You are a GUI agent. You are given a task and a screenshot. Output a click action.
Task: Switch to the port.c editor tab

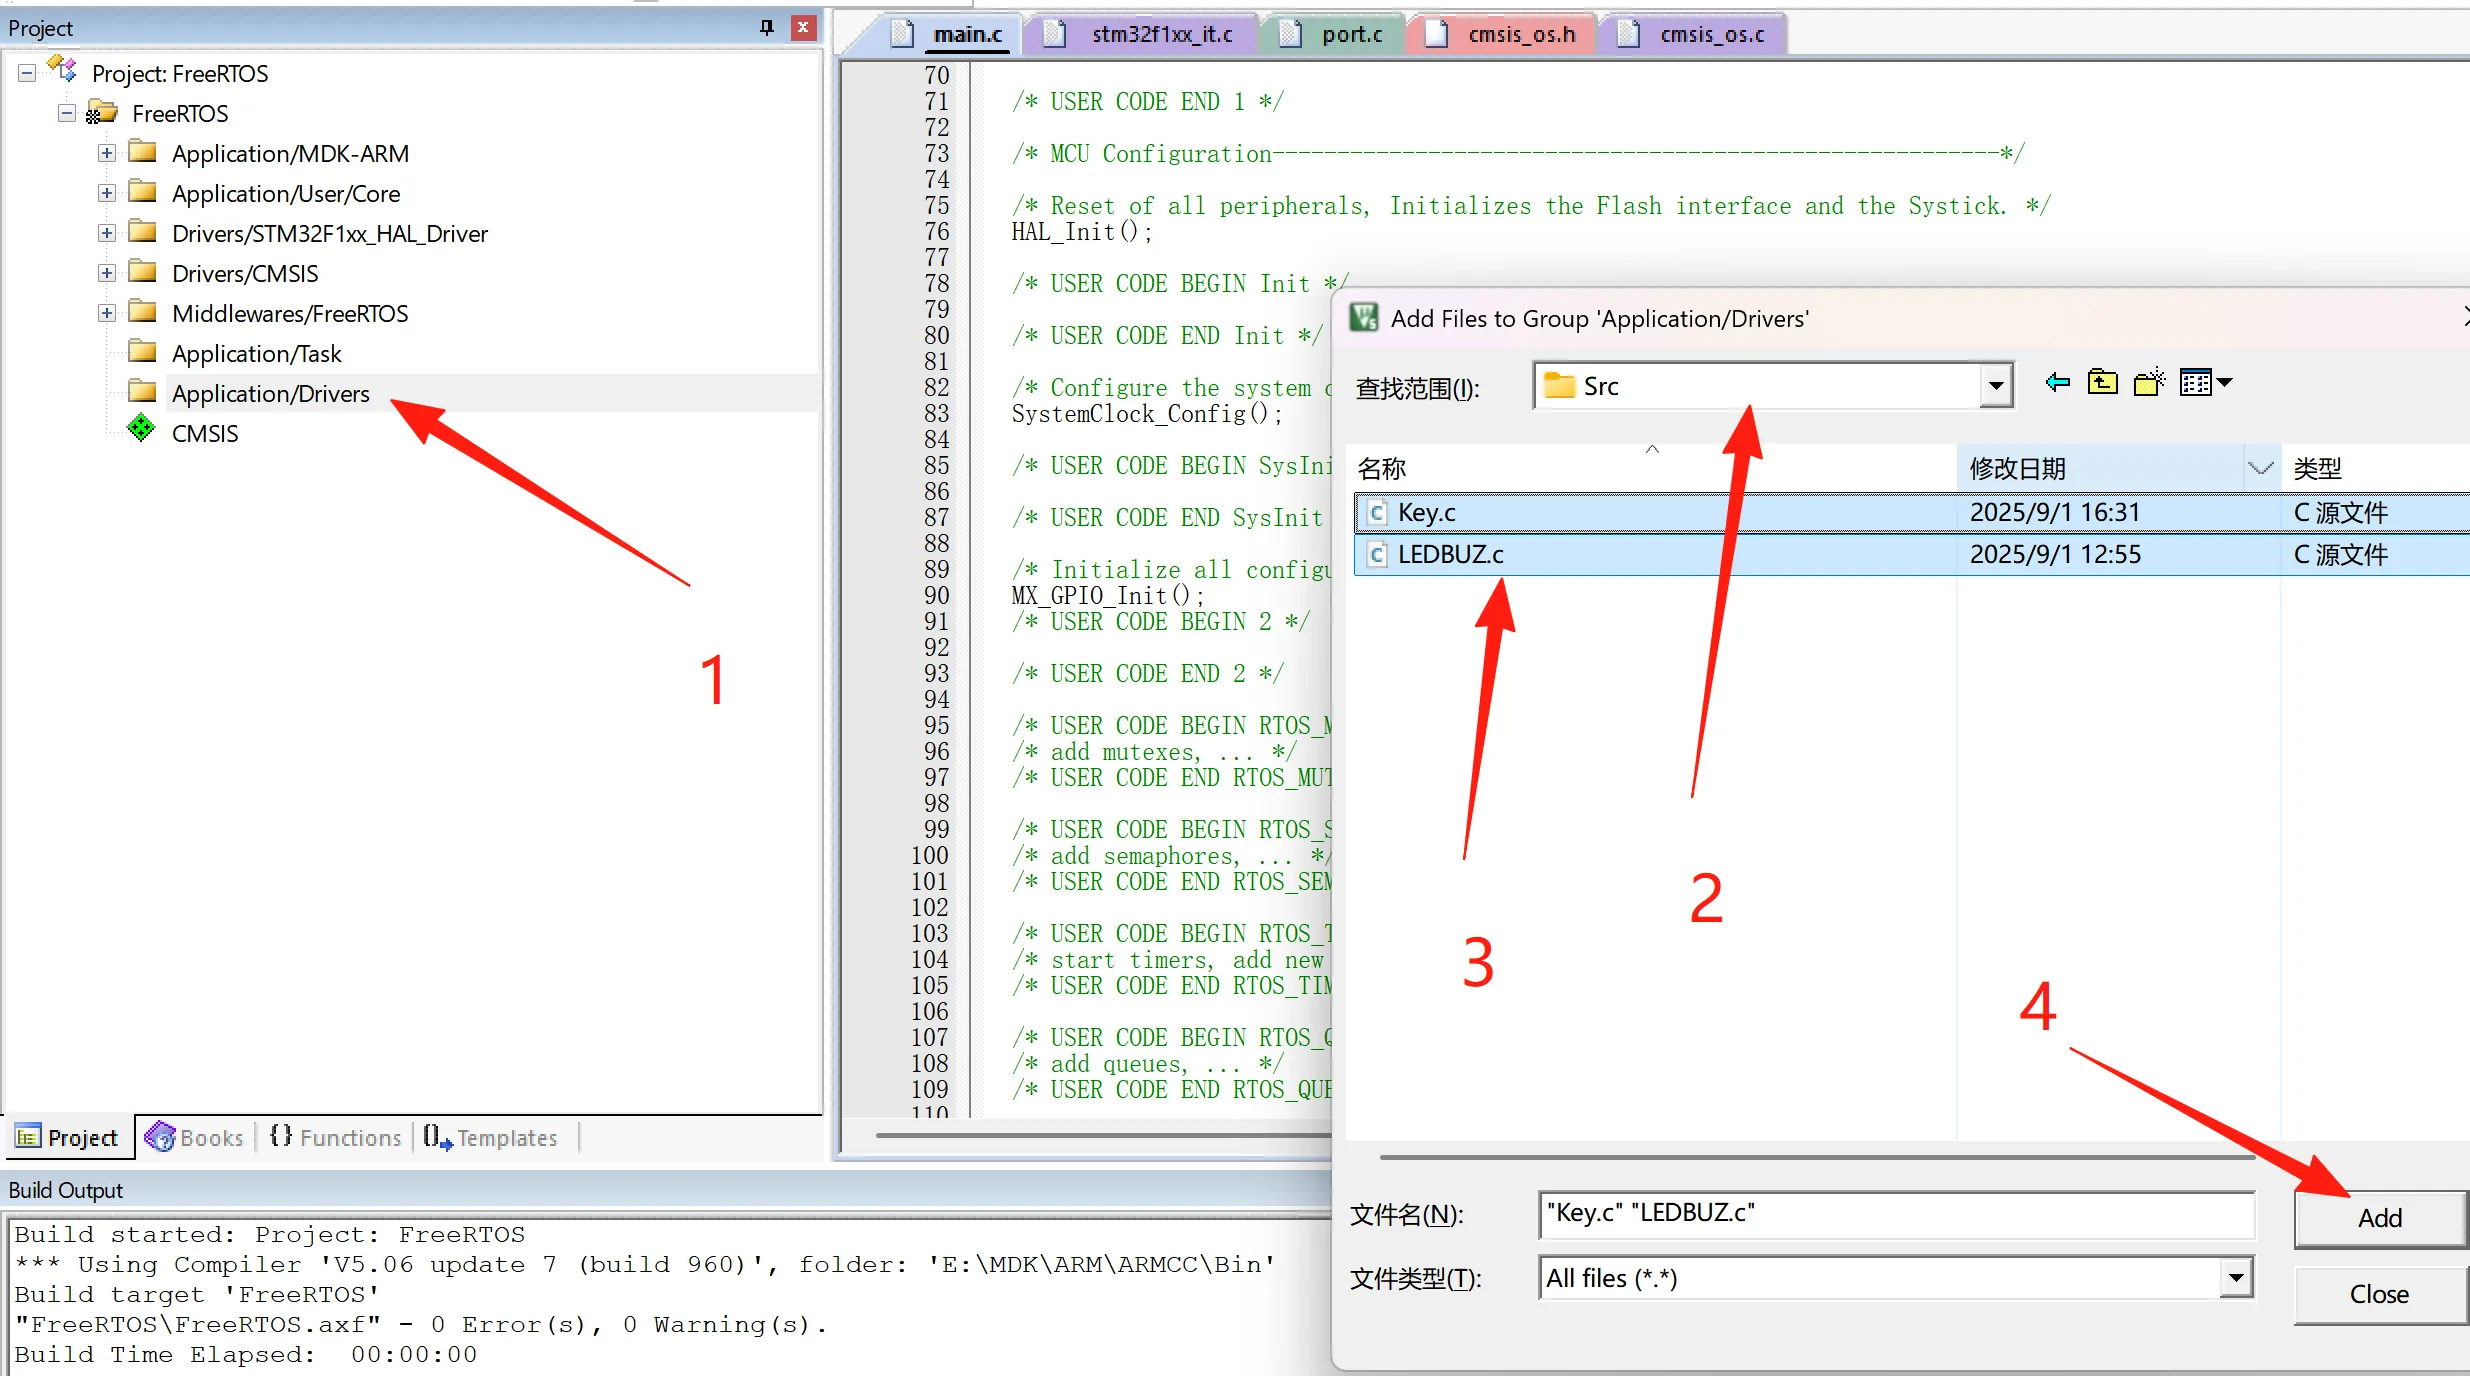coord(1350,33)
